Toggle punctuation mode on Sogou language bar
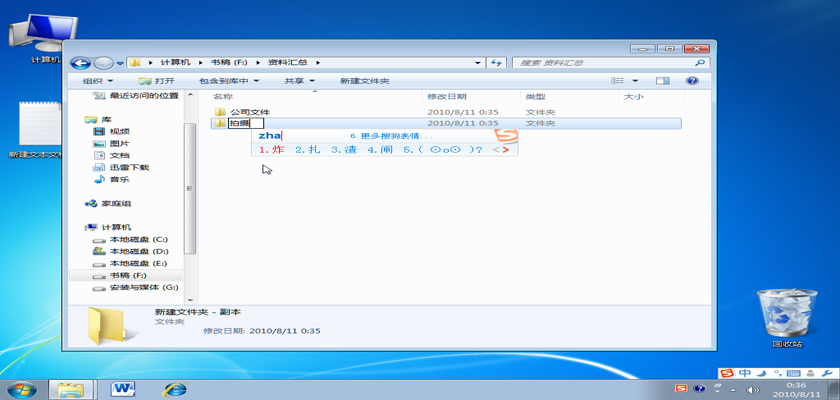Screen dimensions: 840x400 click(776, 374)
